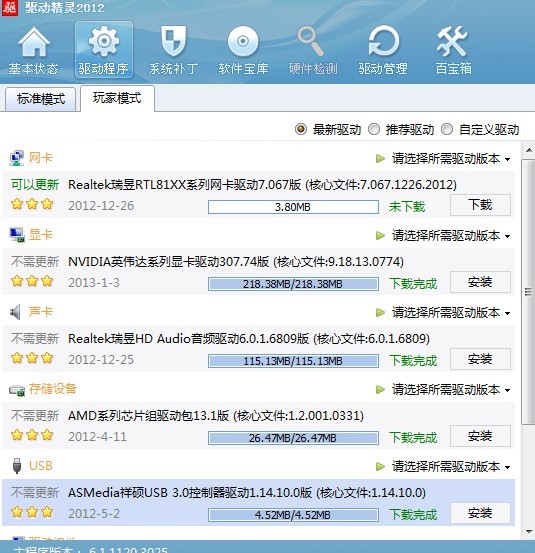Select the 推荐驱动 radio button
The height and width of the screenshot is (553, 535).
374,129
